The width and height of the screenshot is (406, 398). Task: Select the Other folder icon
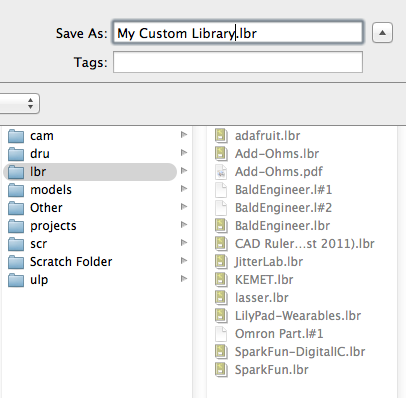[x=16, y=208]
